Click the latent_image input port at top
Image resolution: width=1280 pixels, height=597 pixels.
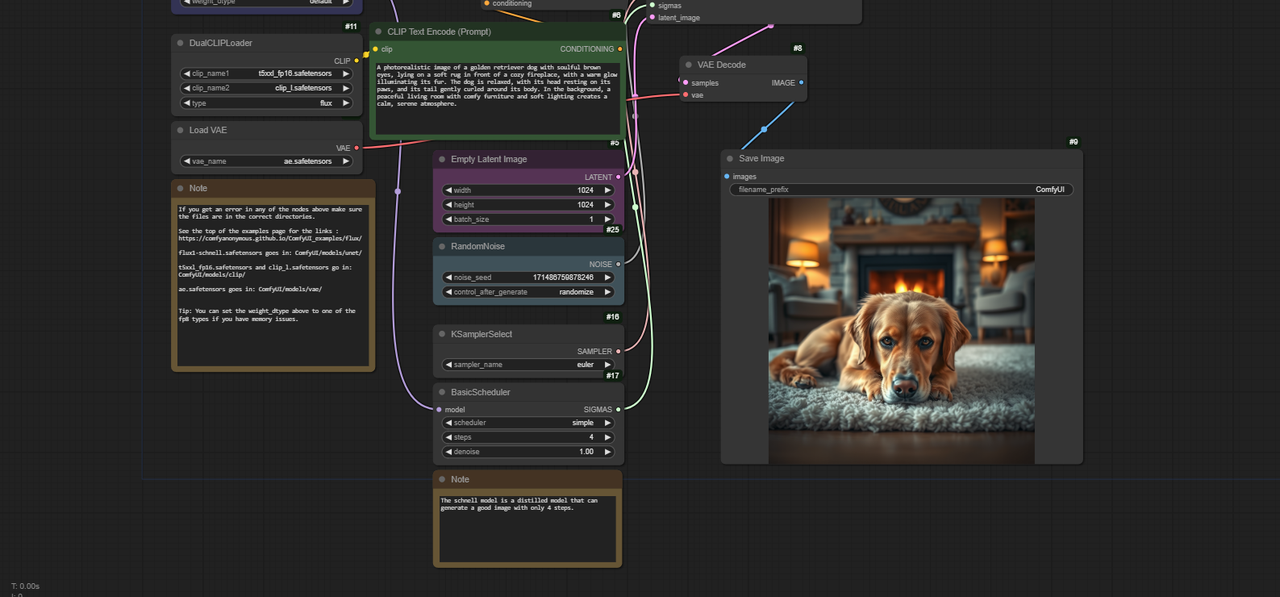click(652, 17)
